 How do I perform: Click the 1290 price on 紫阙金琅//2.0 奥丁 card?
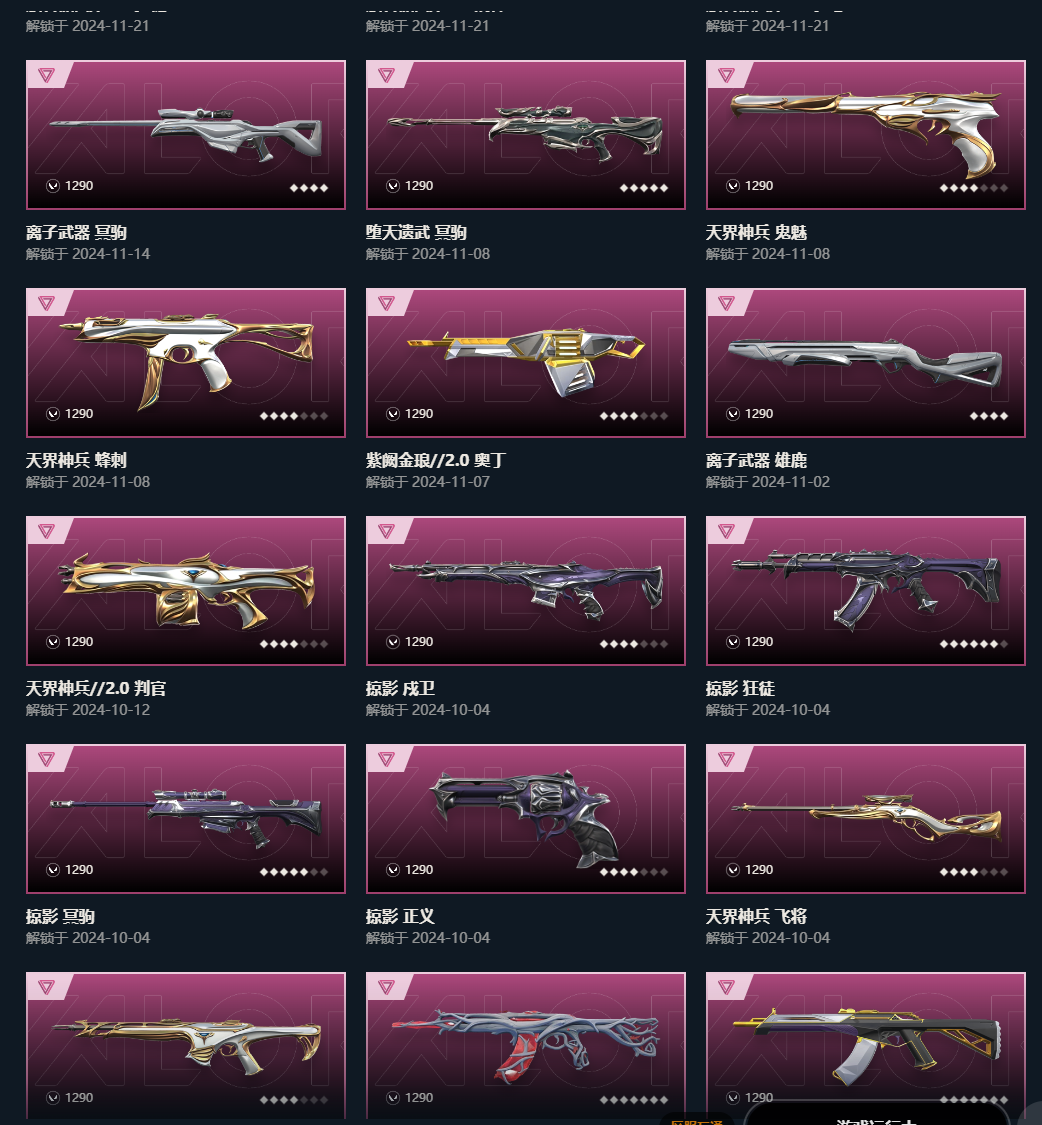point(419,414)
